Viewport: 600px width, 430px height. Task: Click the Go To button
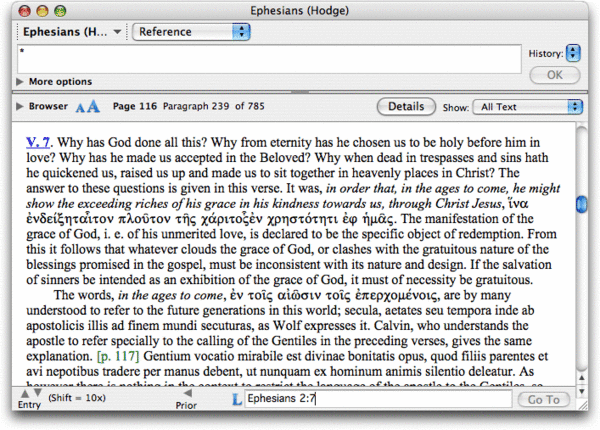[x=544, y=400]
